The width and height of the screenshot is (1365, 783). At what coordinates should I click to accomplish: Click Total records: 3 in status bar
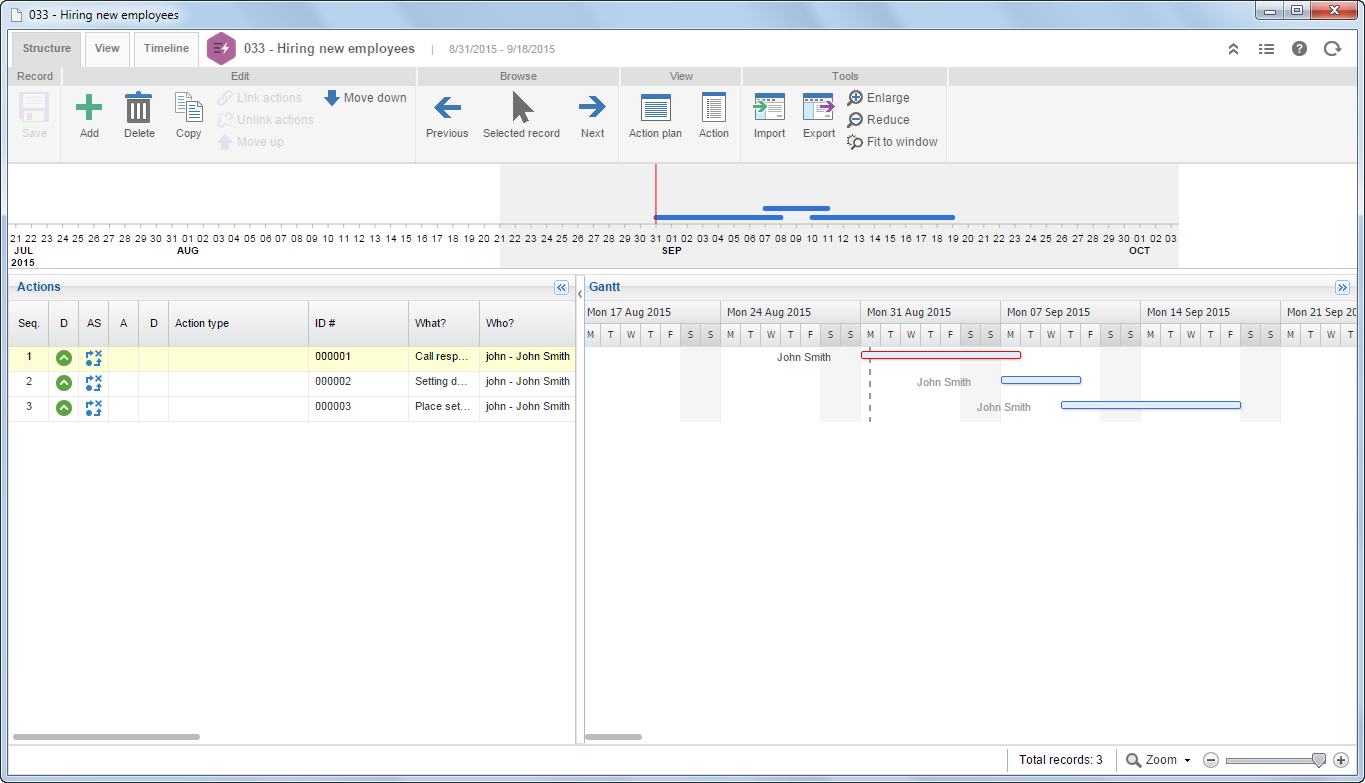click(x=1060, y=760)
